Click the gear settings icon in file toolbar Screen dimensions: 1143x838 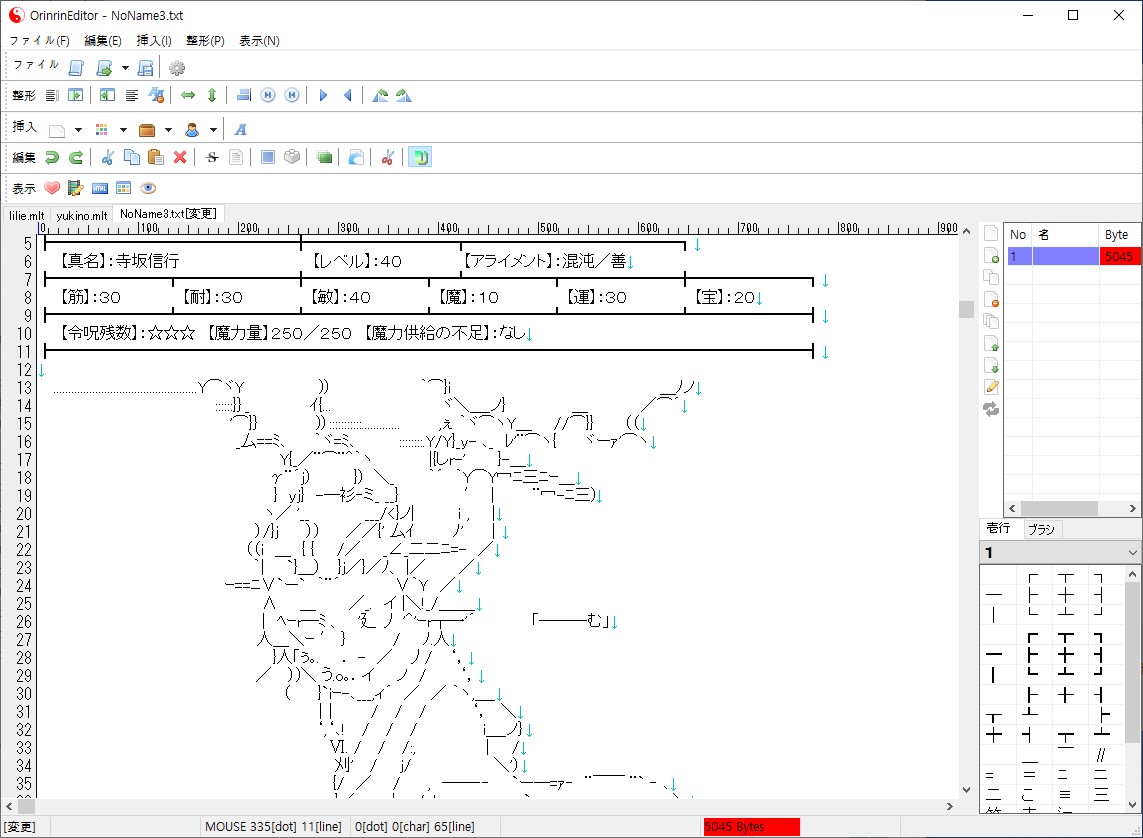pyautogui.click(x=177, y=68)
